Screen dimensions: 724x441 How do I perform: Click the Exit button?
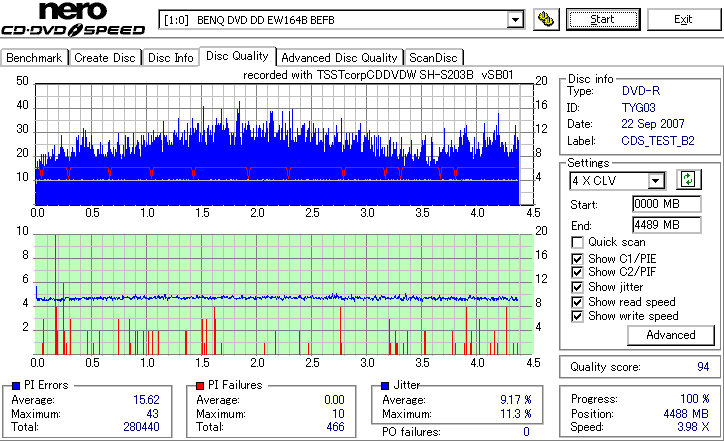683,19
